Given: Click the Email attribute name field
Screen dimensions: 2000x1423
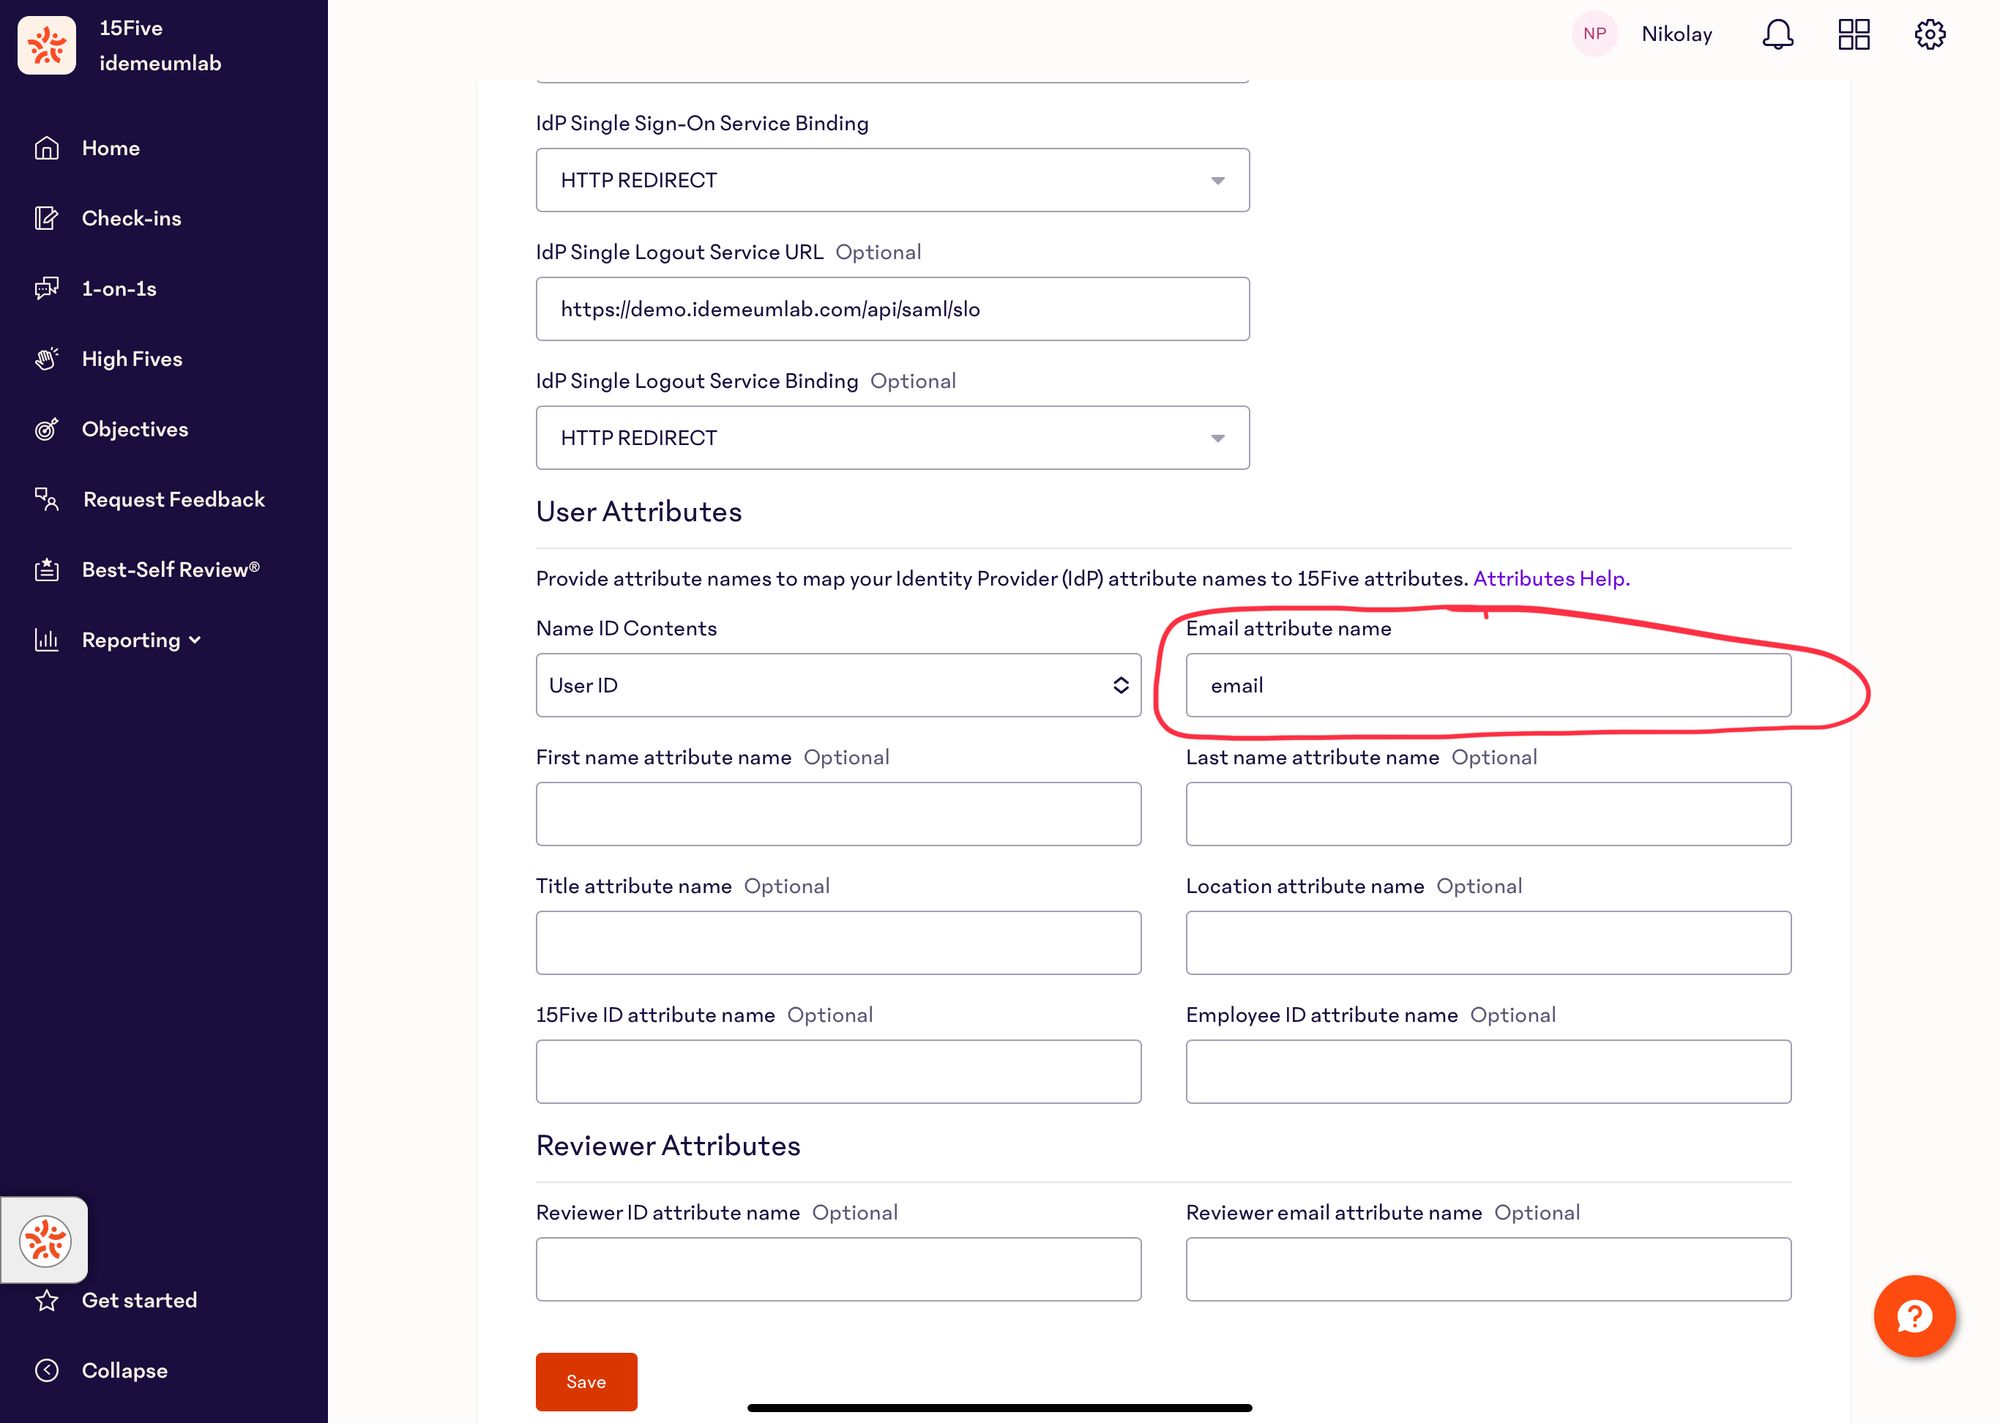Looking at the screenshot, I should [x=1488, y=685].
